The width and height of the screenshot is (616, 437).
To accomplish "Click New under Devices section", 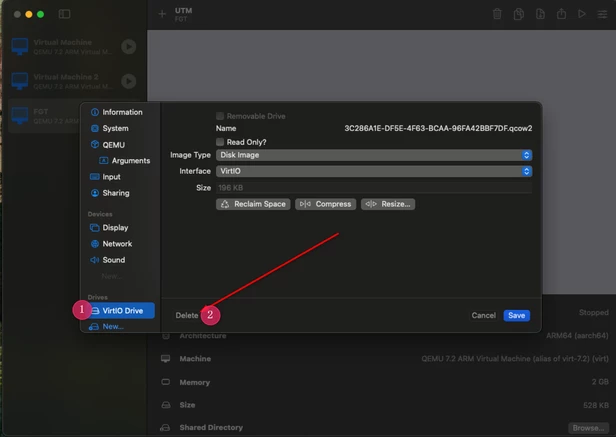I will [111, 276].
